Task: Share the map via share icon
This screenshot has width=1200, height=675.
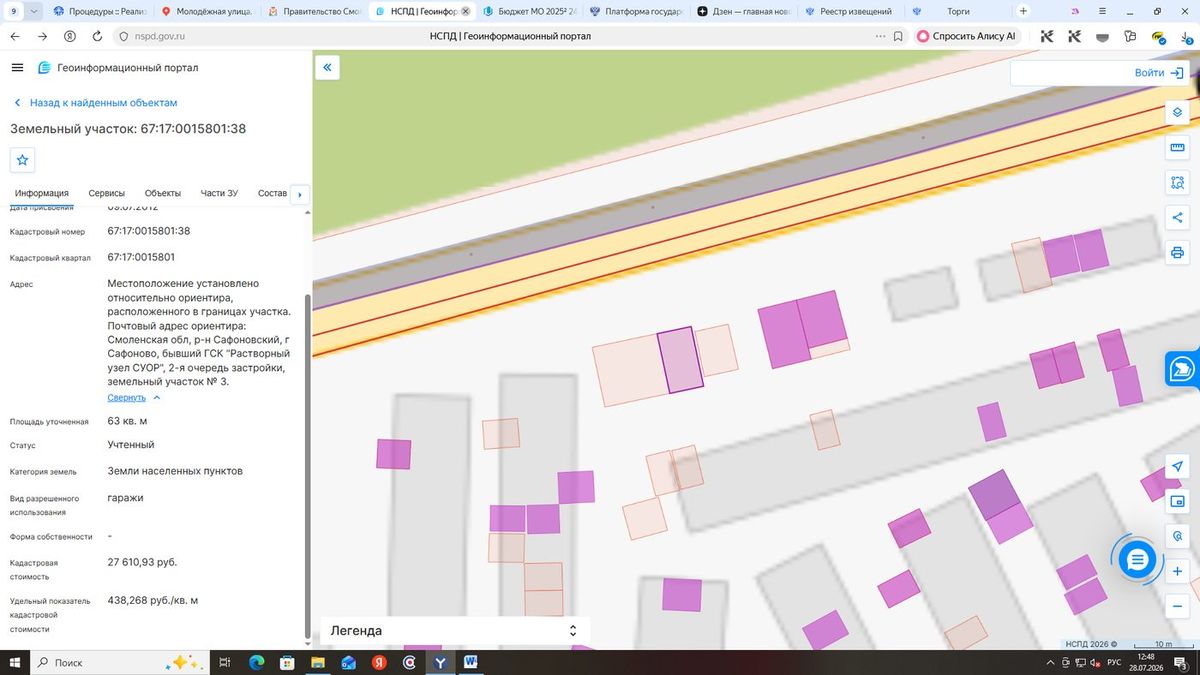Action: (x=1177, y=218)
